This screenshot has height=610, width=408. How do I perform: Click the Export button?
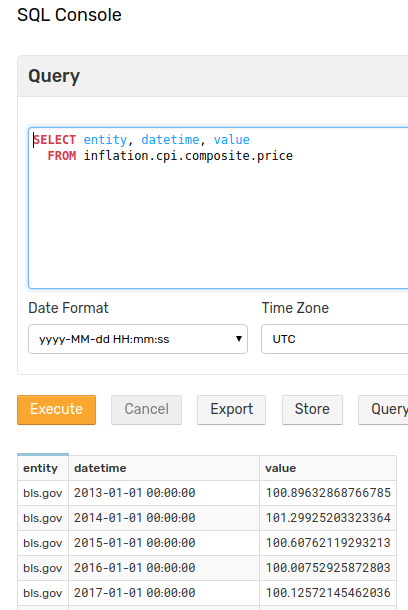[231, 410]
